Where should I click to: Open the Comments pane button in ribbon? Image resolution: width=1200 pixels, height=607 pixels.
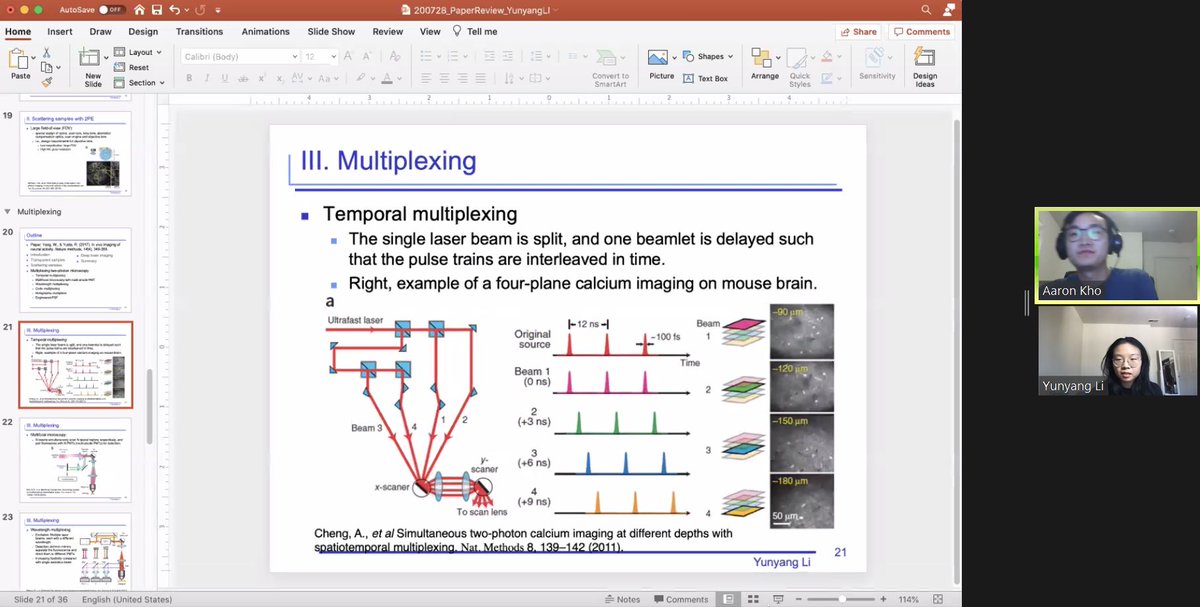pos(922,31)
